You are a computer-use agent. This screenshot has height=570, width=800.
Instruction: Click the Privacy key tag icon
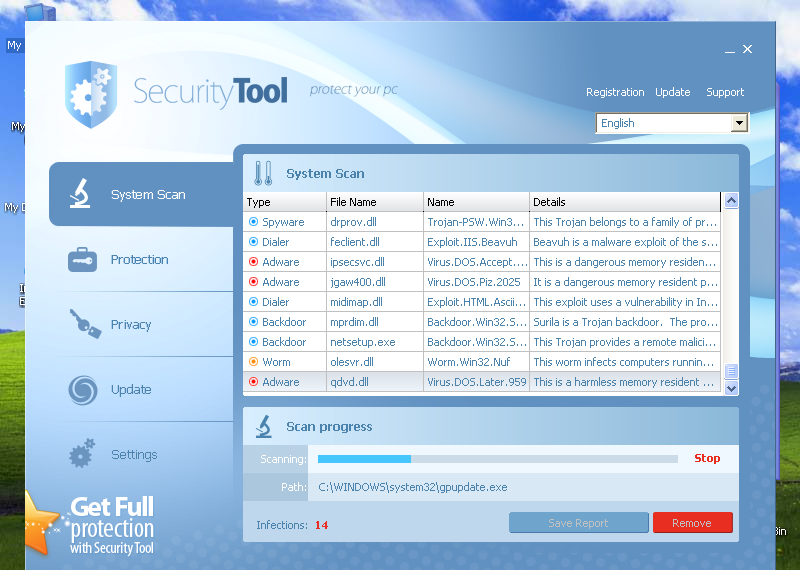coord(85,324)
